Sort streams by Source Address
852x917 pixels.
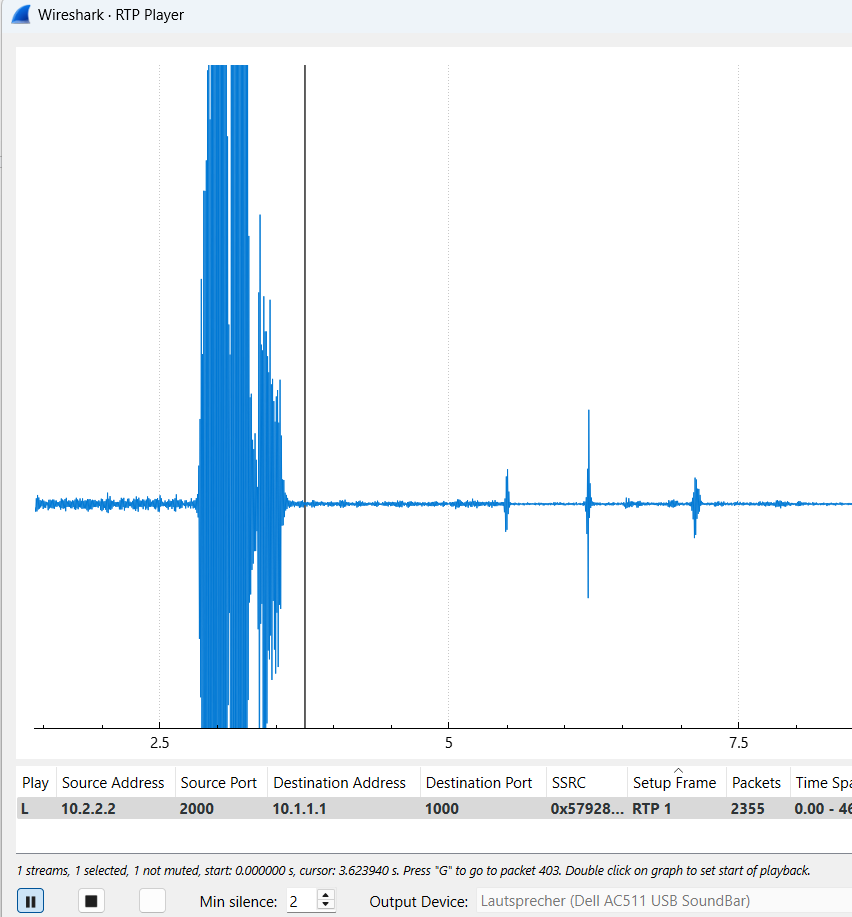(113, 782)
